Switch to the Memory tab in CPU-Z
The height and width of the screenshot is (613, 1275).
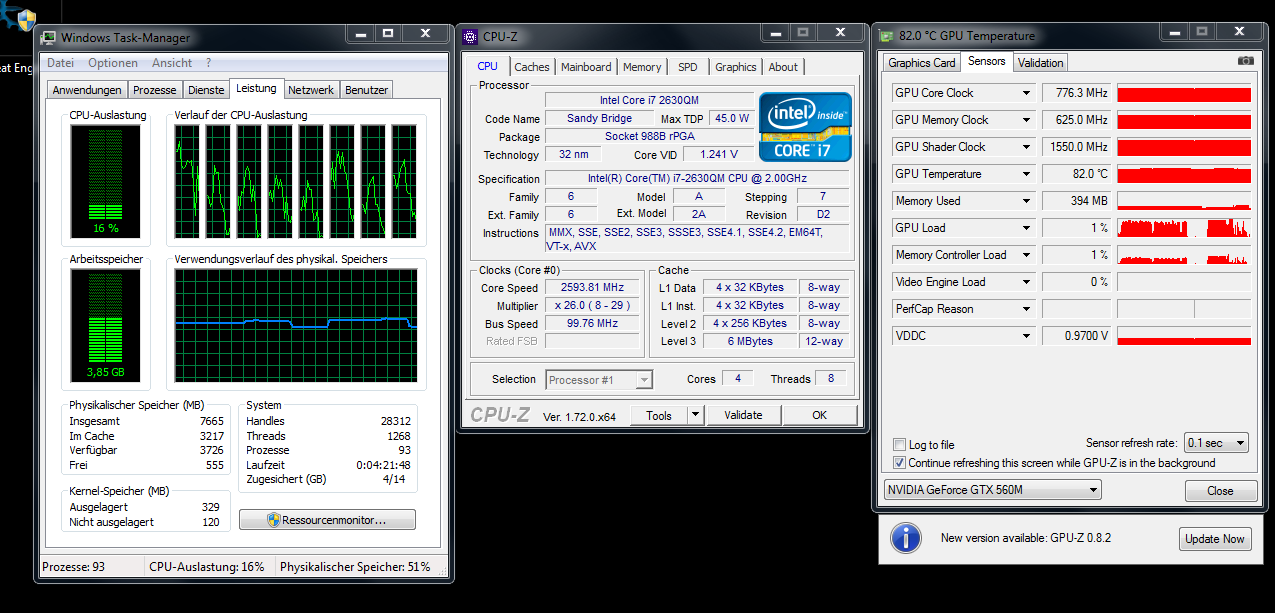tap(642, 67)
